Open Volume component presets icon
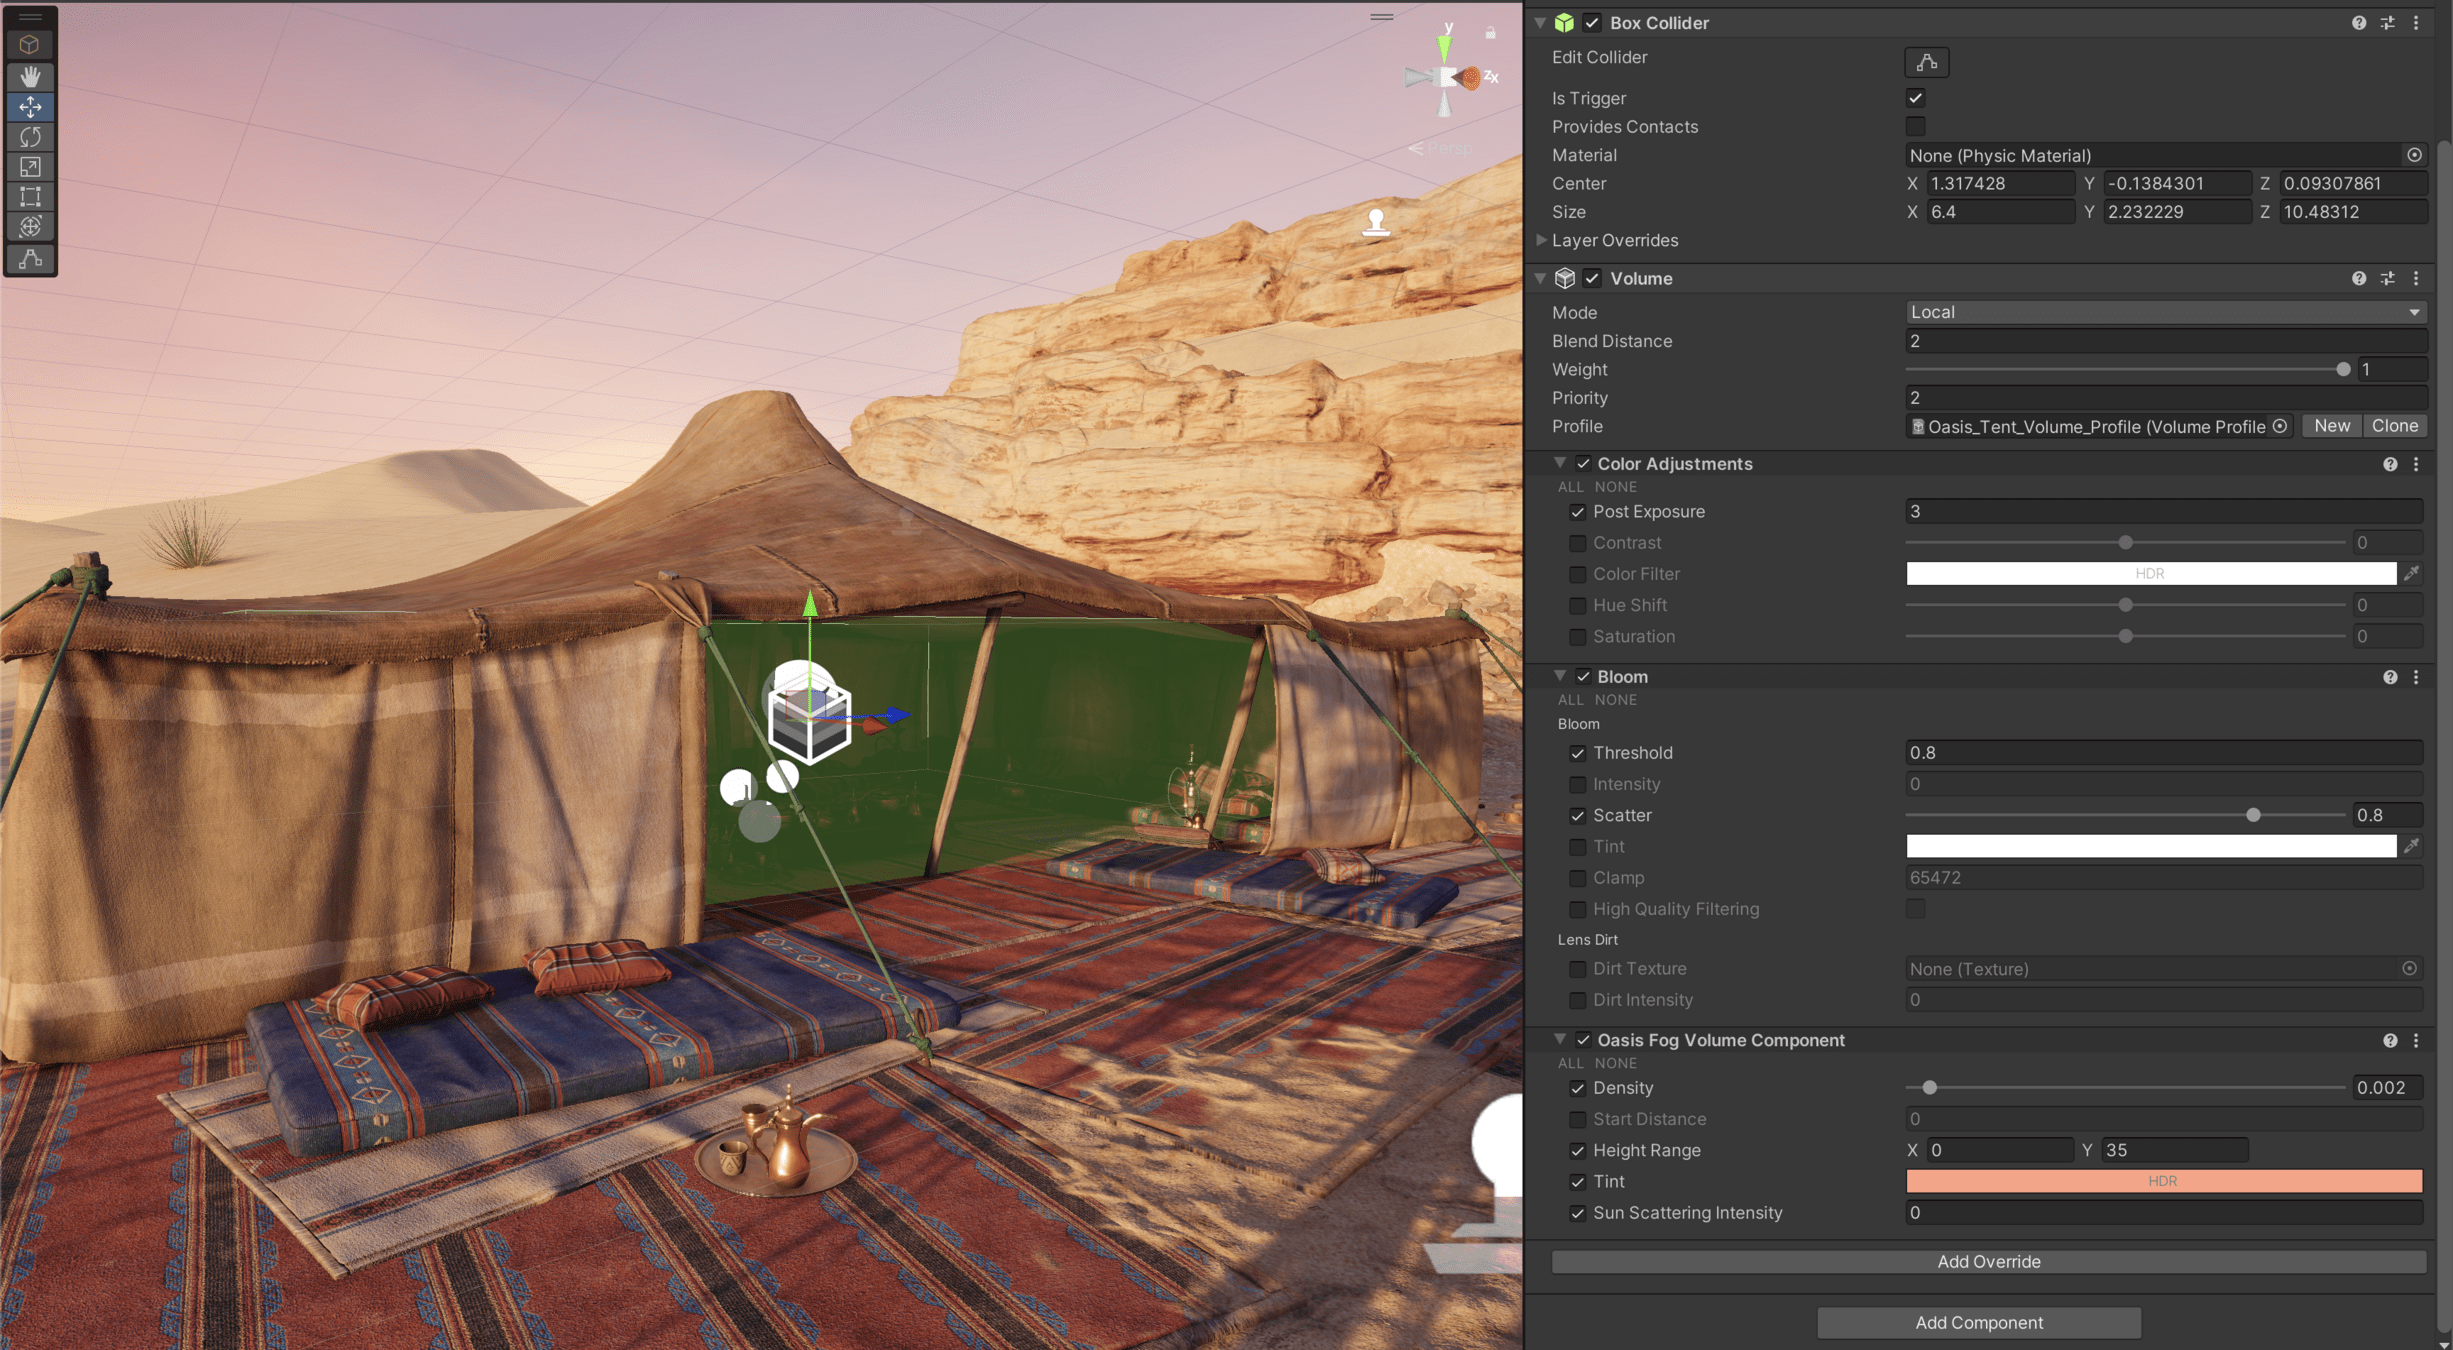2453x1350 pixels. click(x=2387, y=278)
